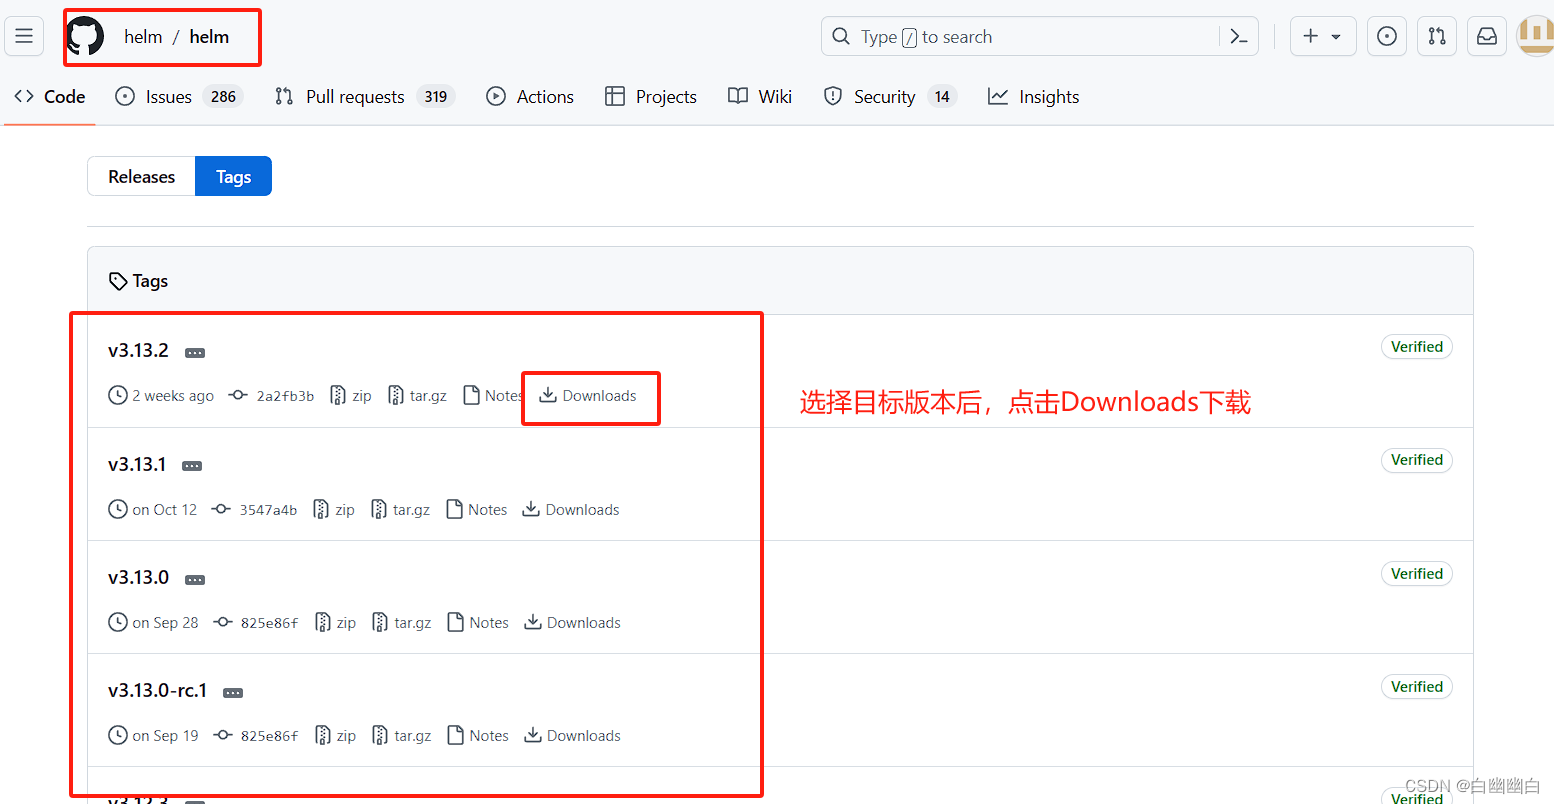This screenshot has width=1554, height=804.
Task: Select the Releases view button
Action: [x=141, y=176]
